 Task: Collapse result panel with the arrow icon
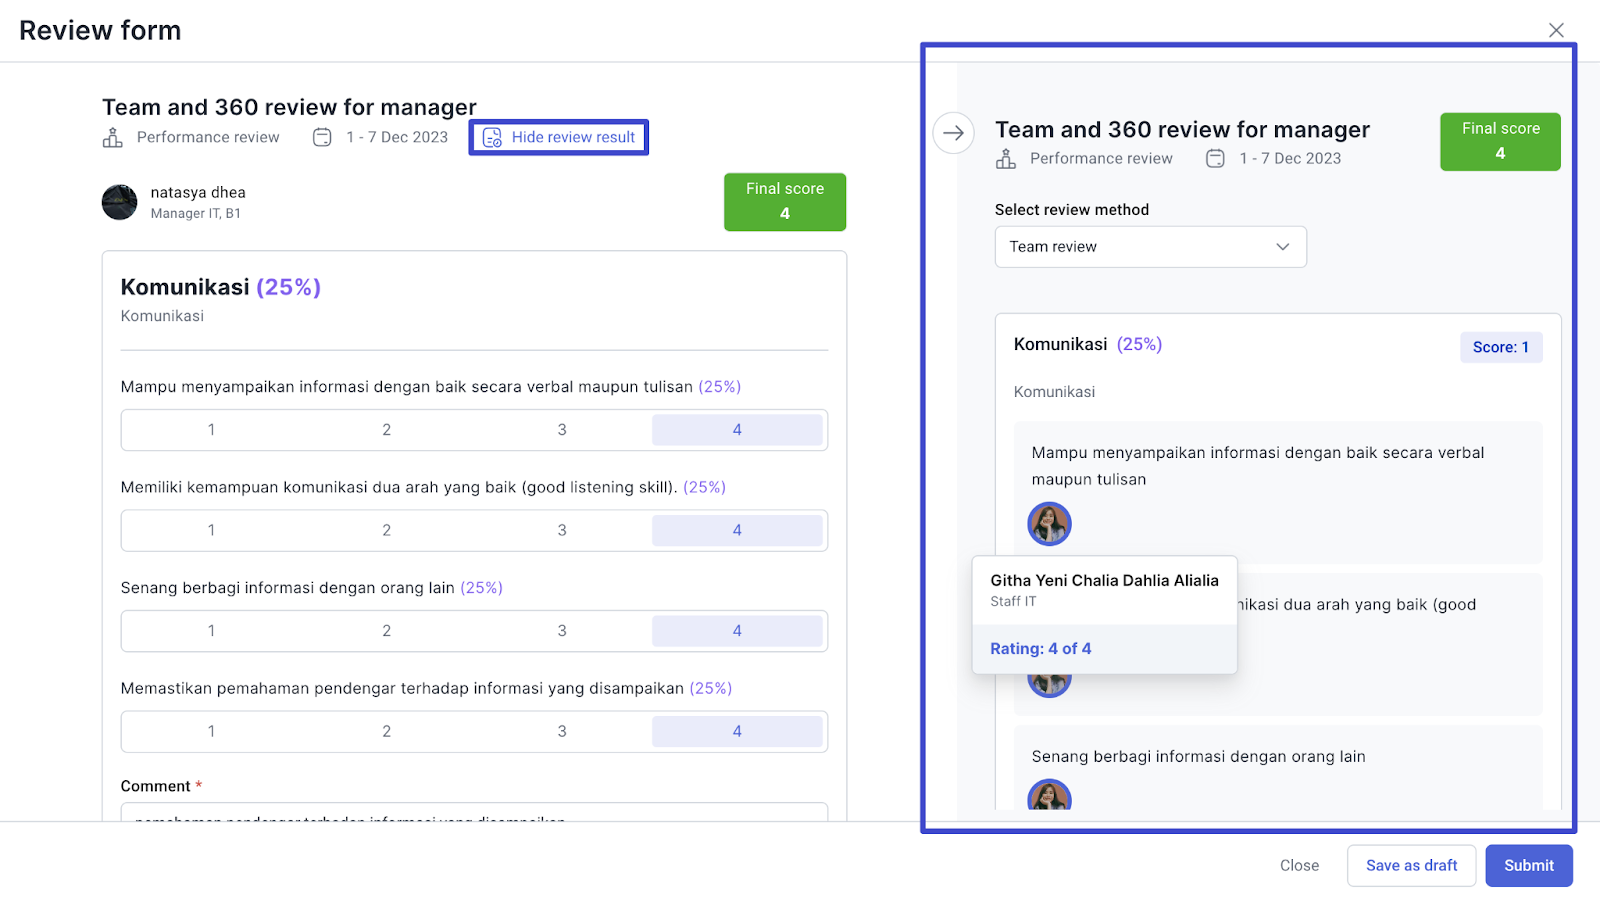pos(953,133)
